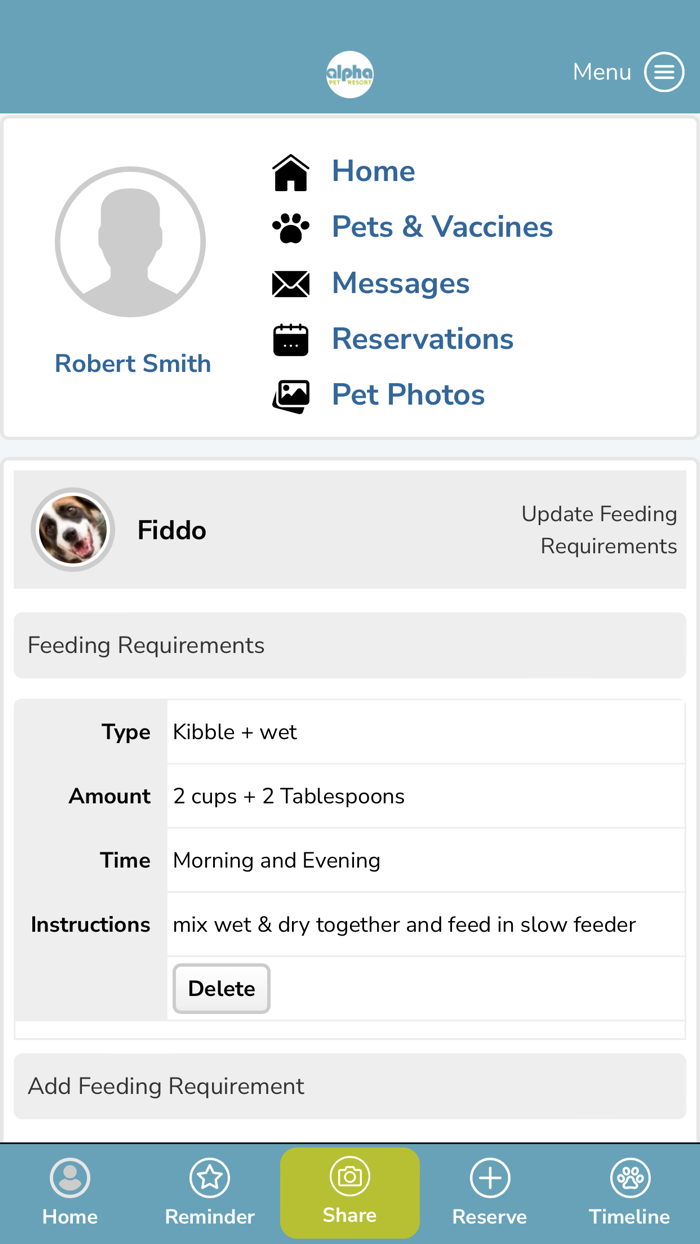The image size is (700, 1244).
Task: Click the Menu label in the header
Action: 601,71
